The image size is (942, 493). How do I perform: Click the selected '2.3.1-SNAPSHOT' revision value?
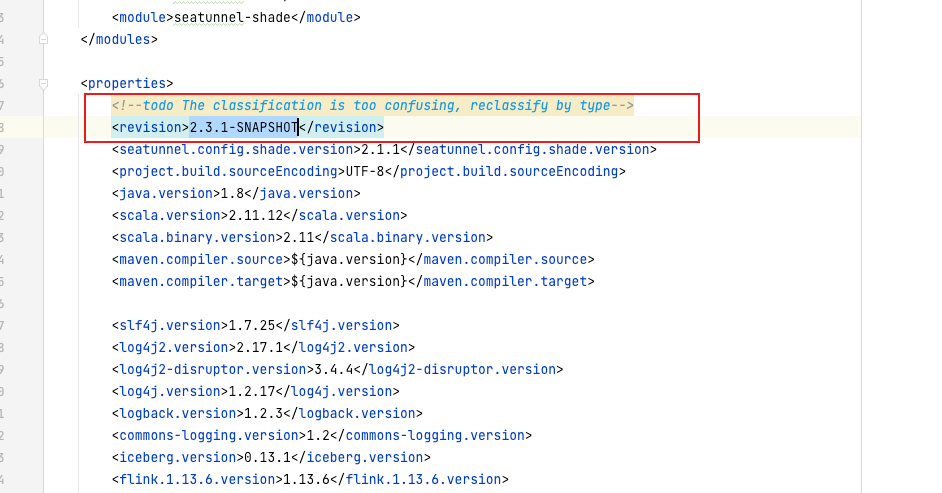pyautogui.click(x=244, y=127)
